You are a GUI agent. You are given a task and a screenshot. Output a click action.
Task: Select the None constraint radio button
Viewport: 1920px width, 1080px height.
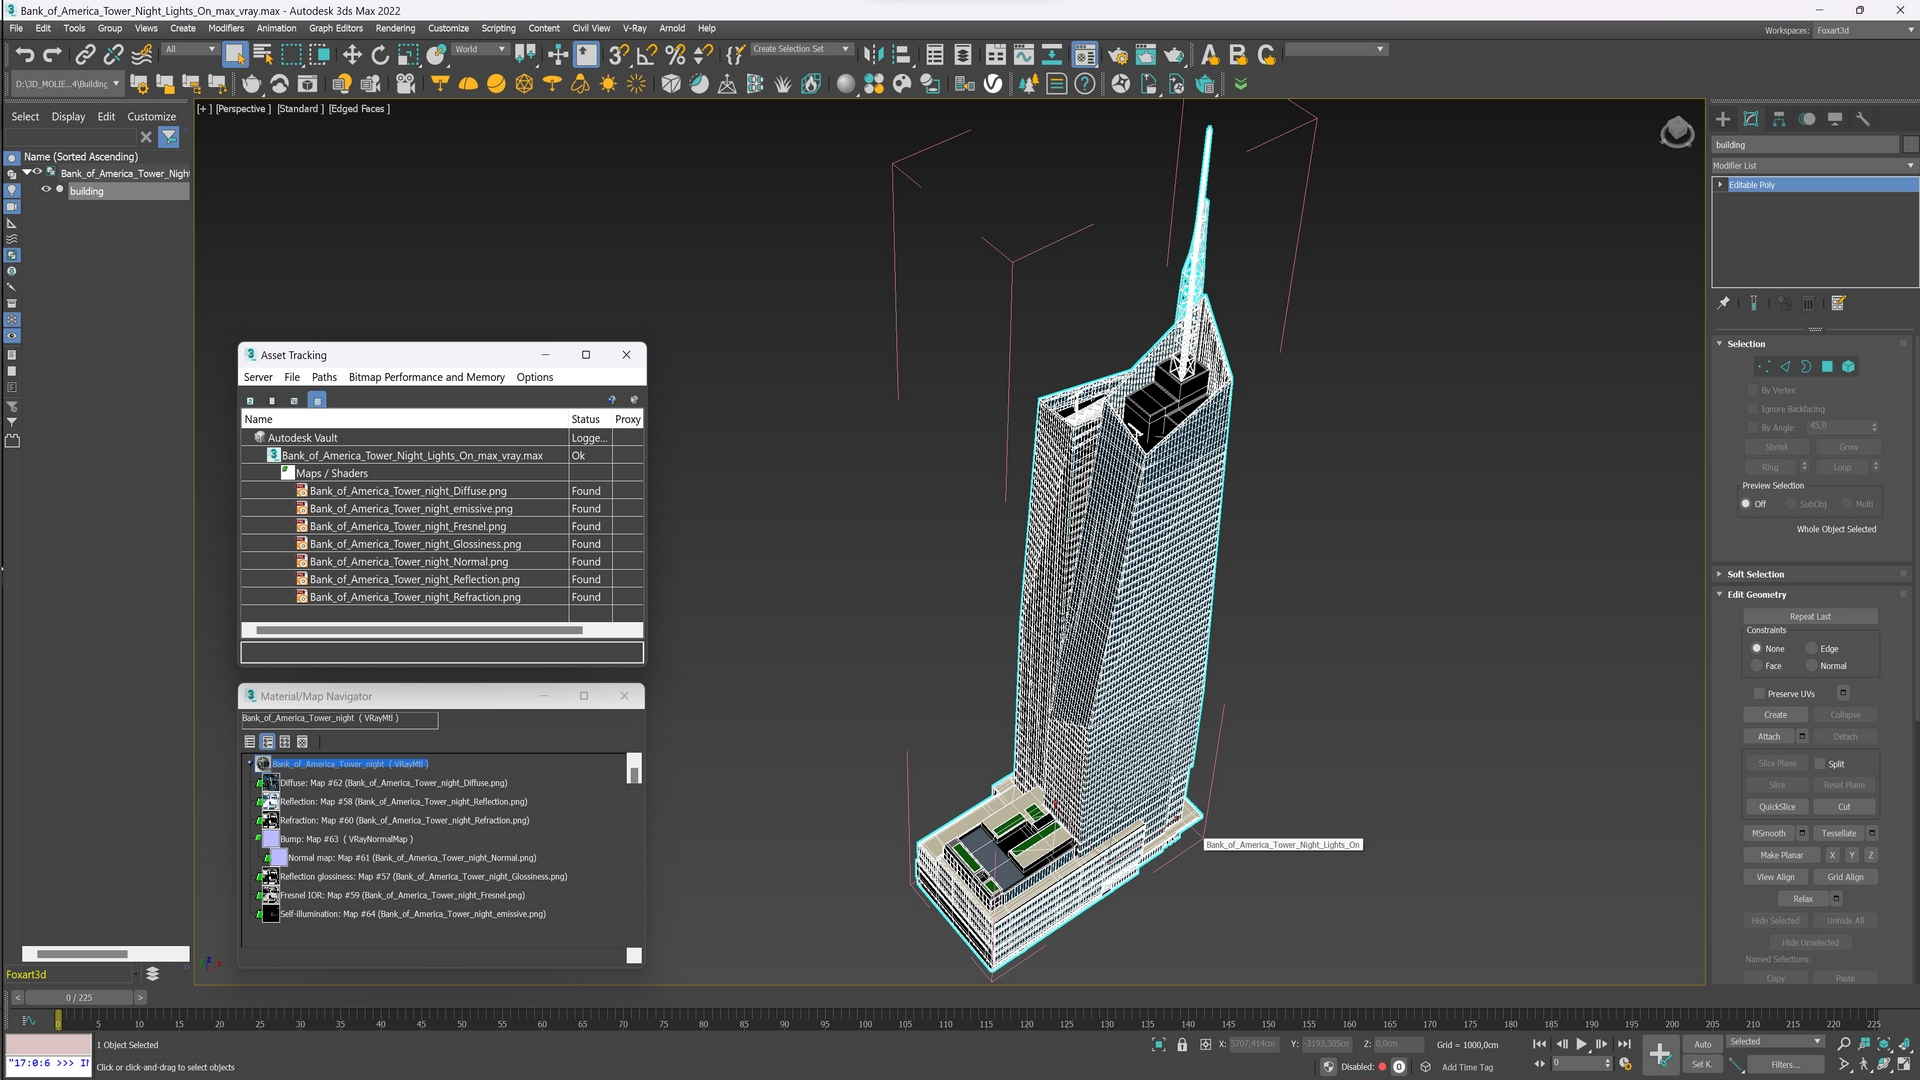click(x=1756, y=648)
